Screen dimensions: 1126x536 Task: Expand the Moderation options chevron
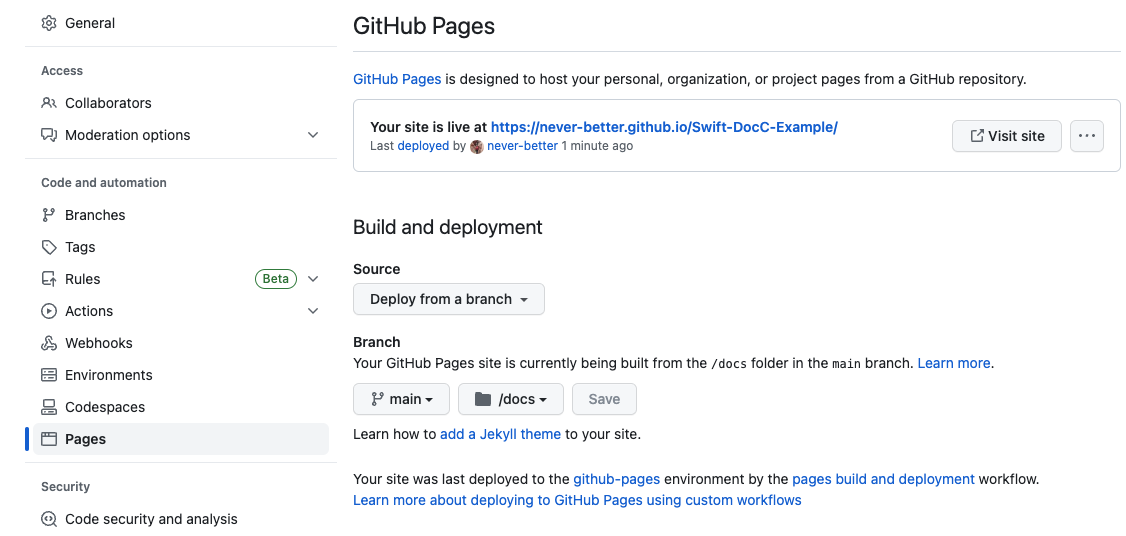[313, 135]
